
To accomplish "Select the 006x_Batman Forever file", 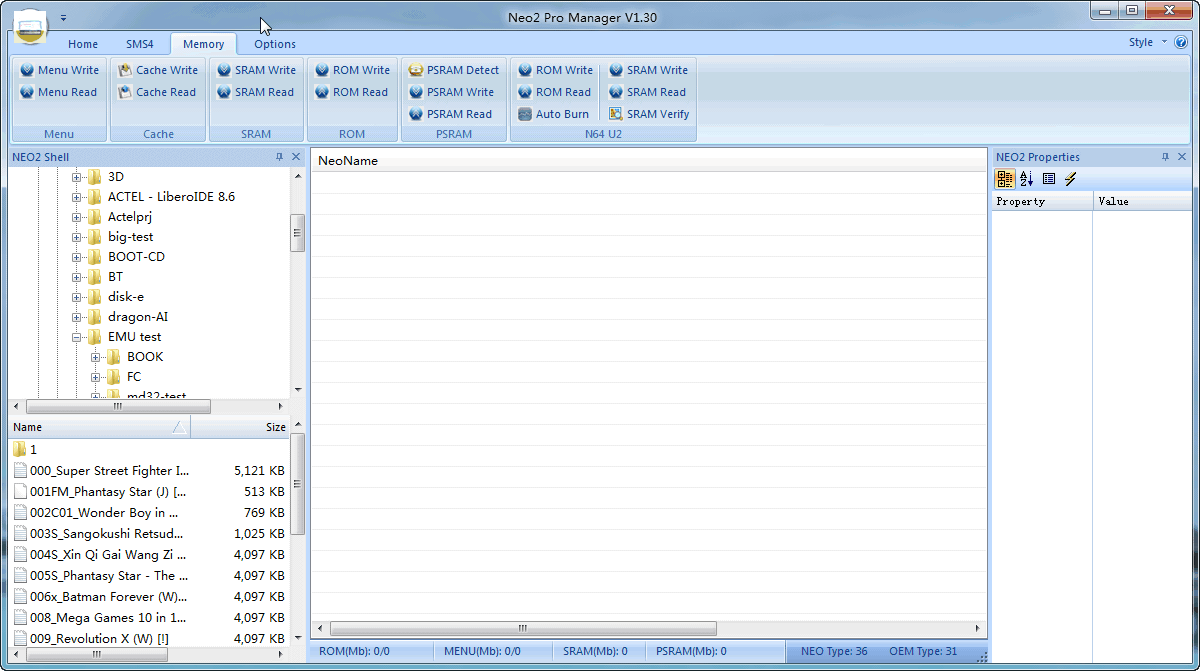I will (106, 597).
